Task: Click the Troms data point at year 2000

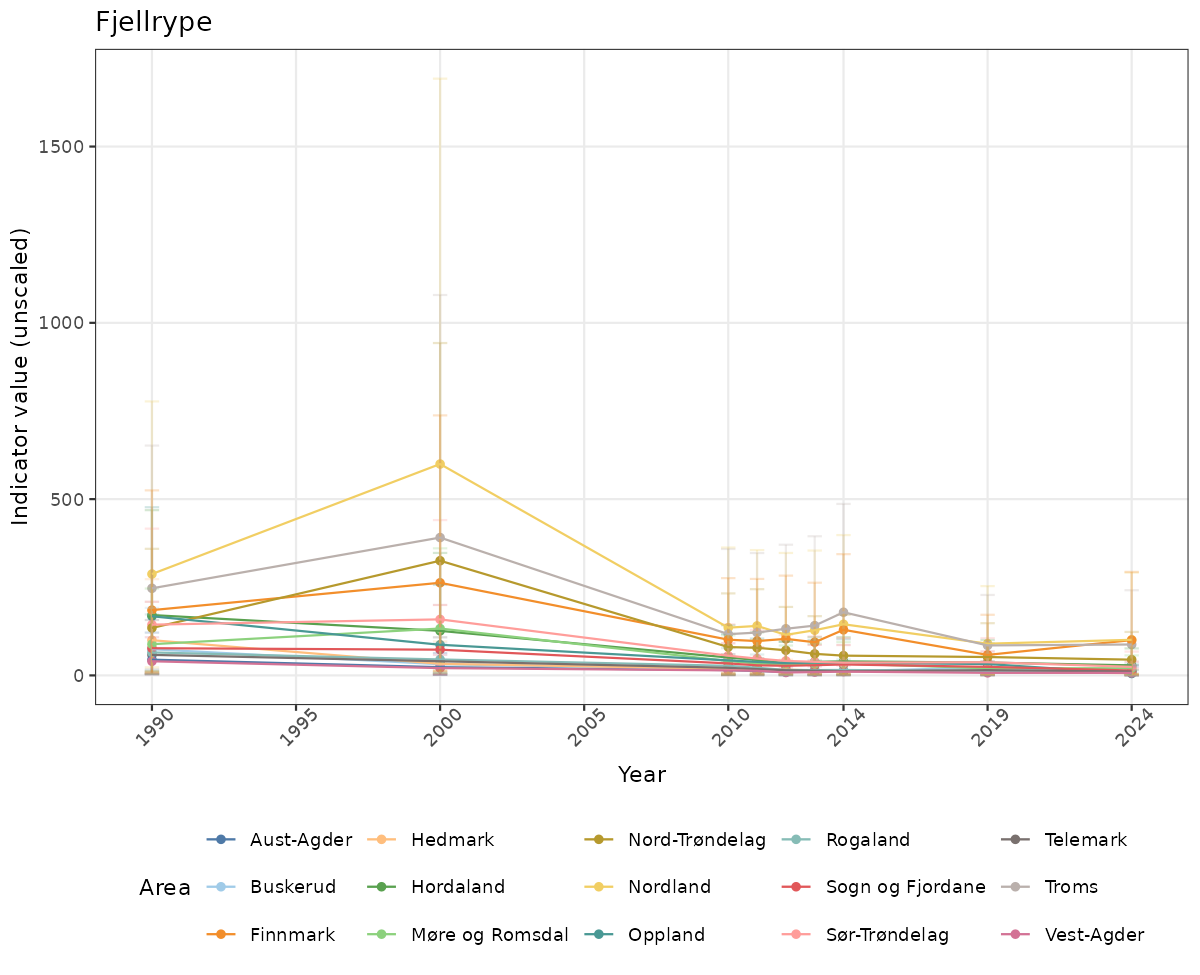Action: [440, 538]
